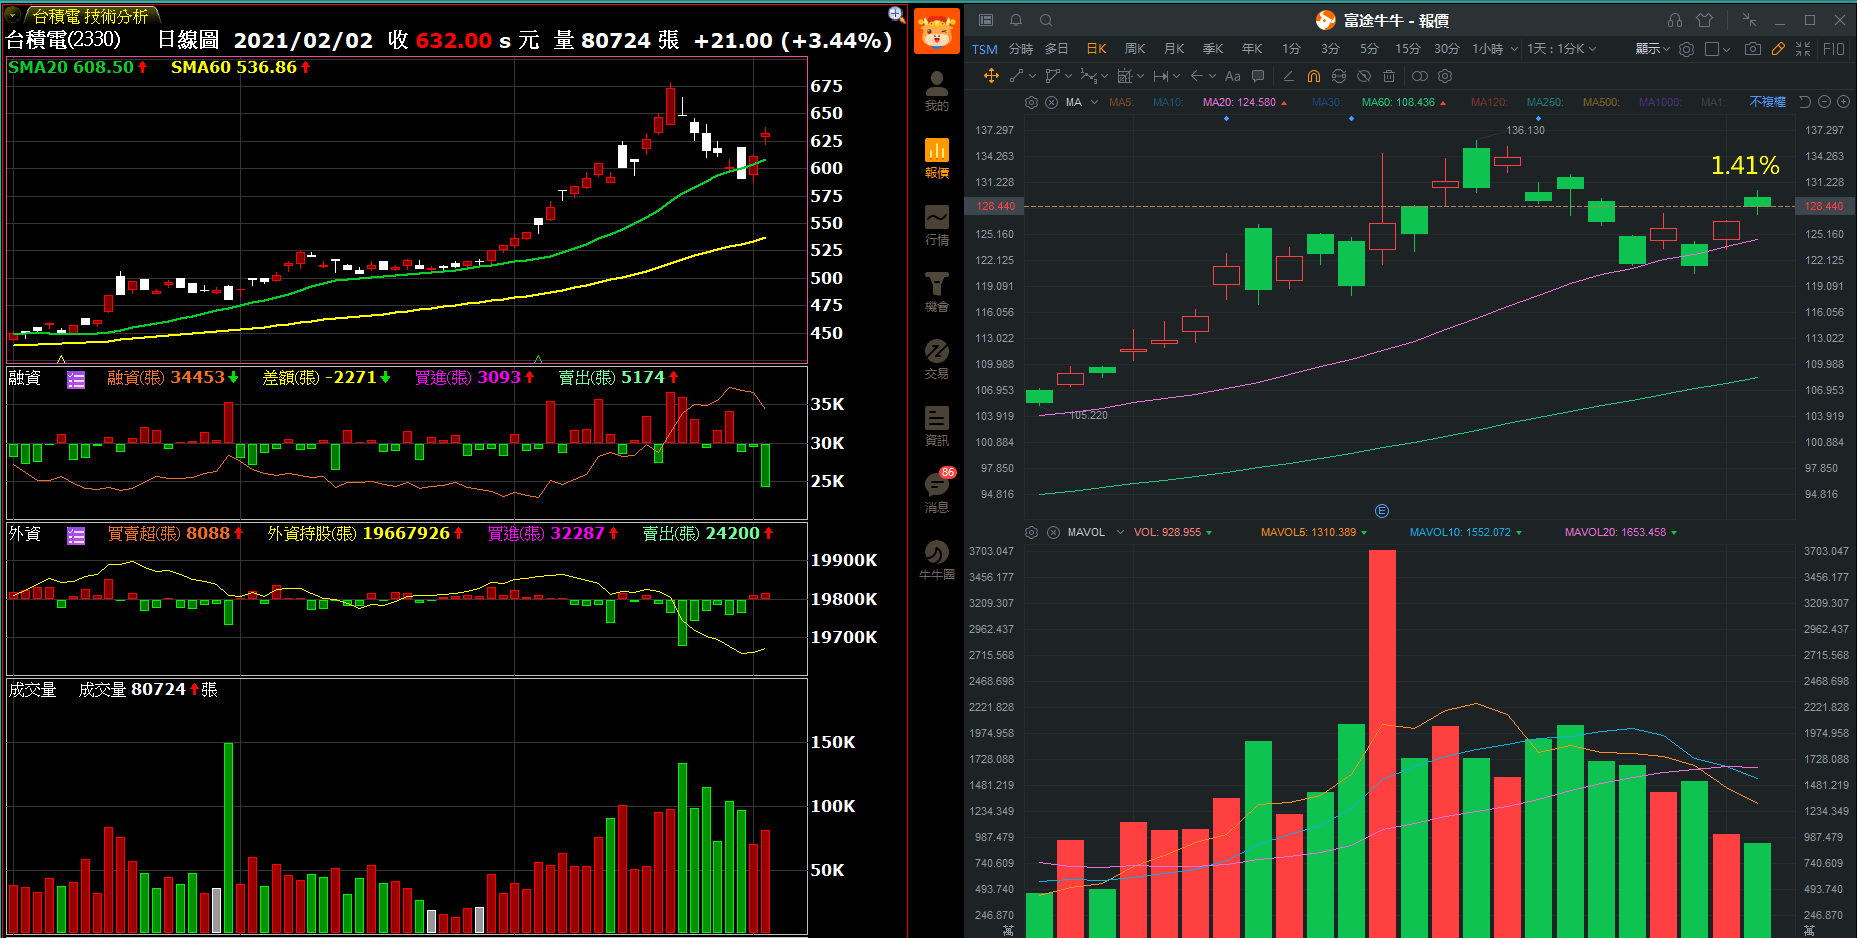Toggle the magnet snap mode icon
This screenshot has height=938, width=1857.
coord(1314,76)
